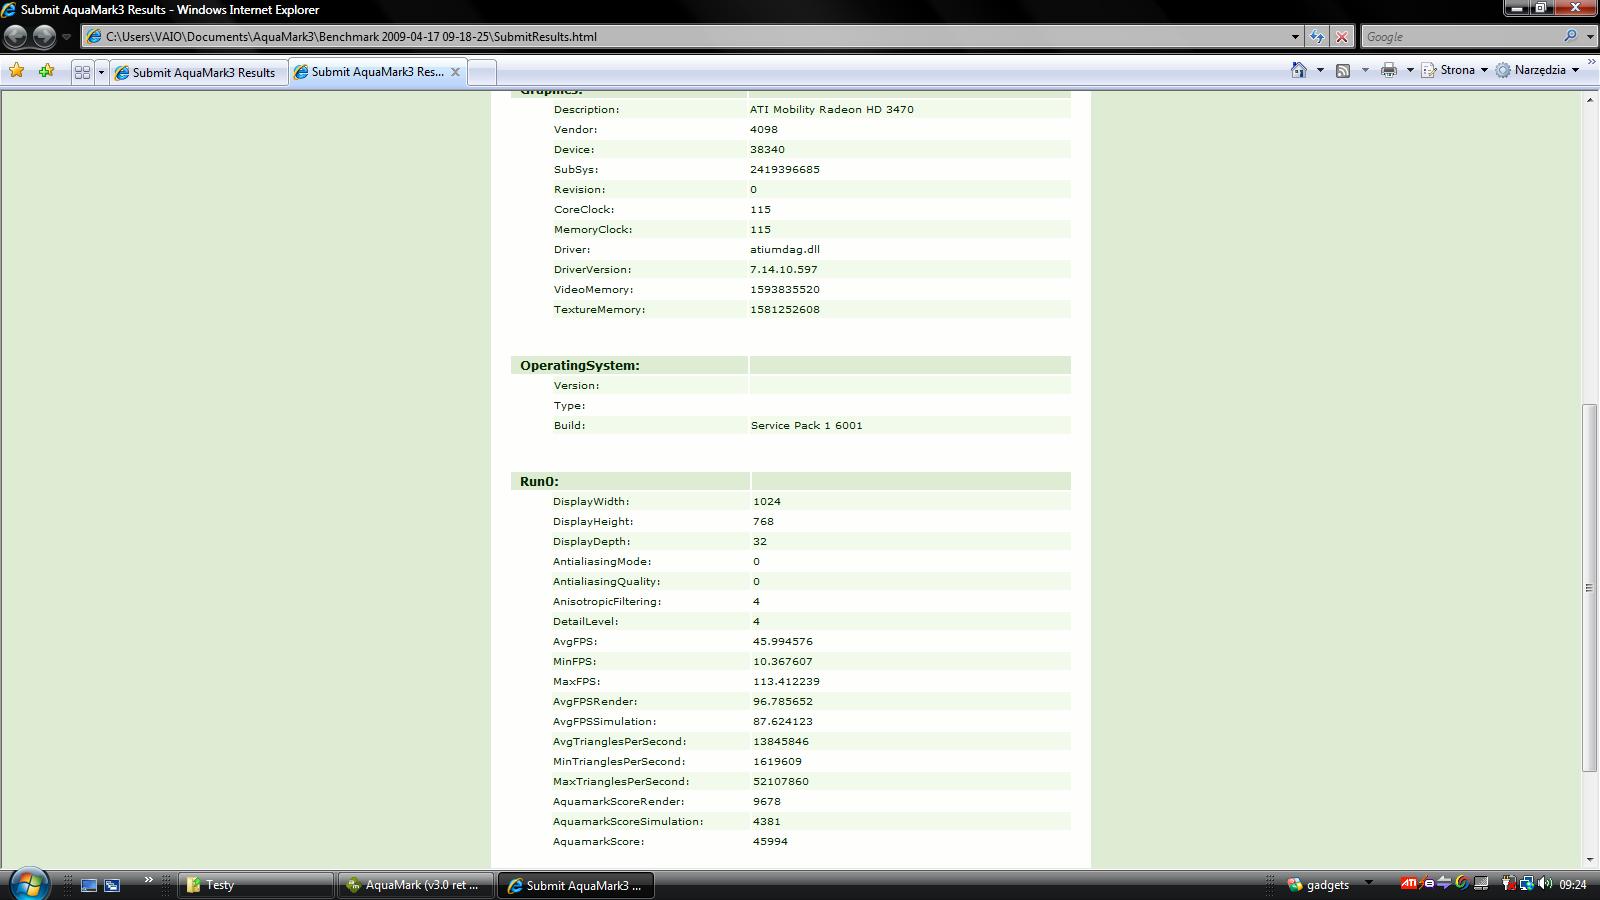
Task: Click the 09:24 system clock
Action: (x=1573, y=885)
